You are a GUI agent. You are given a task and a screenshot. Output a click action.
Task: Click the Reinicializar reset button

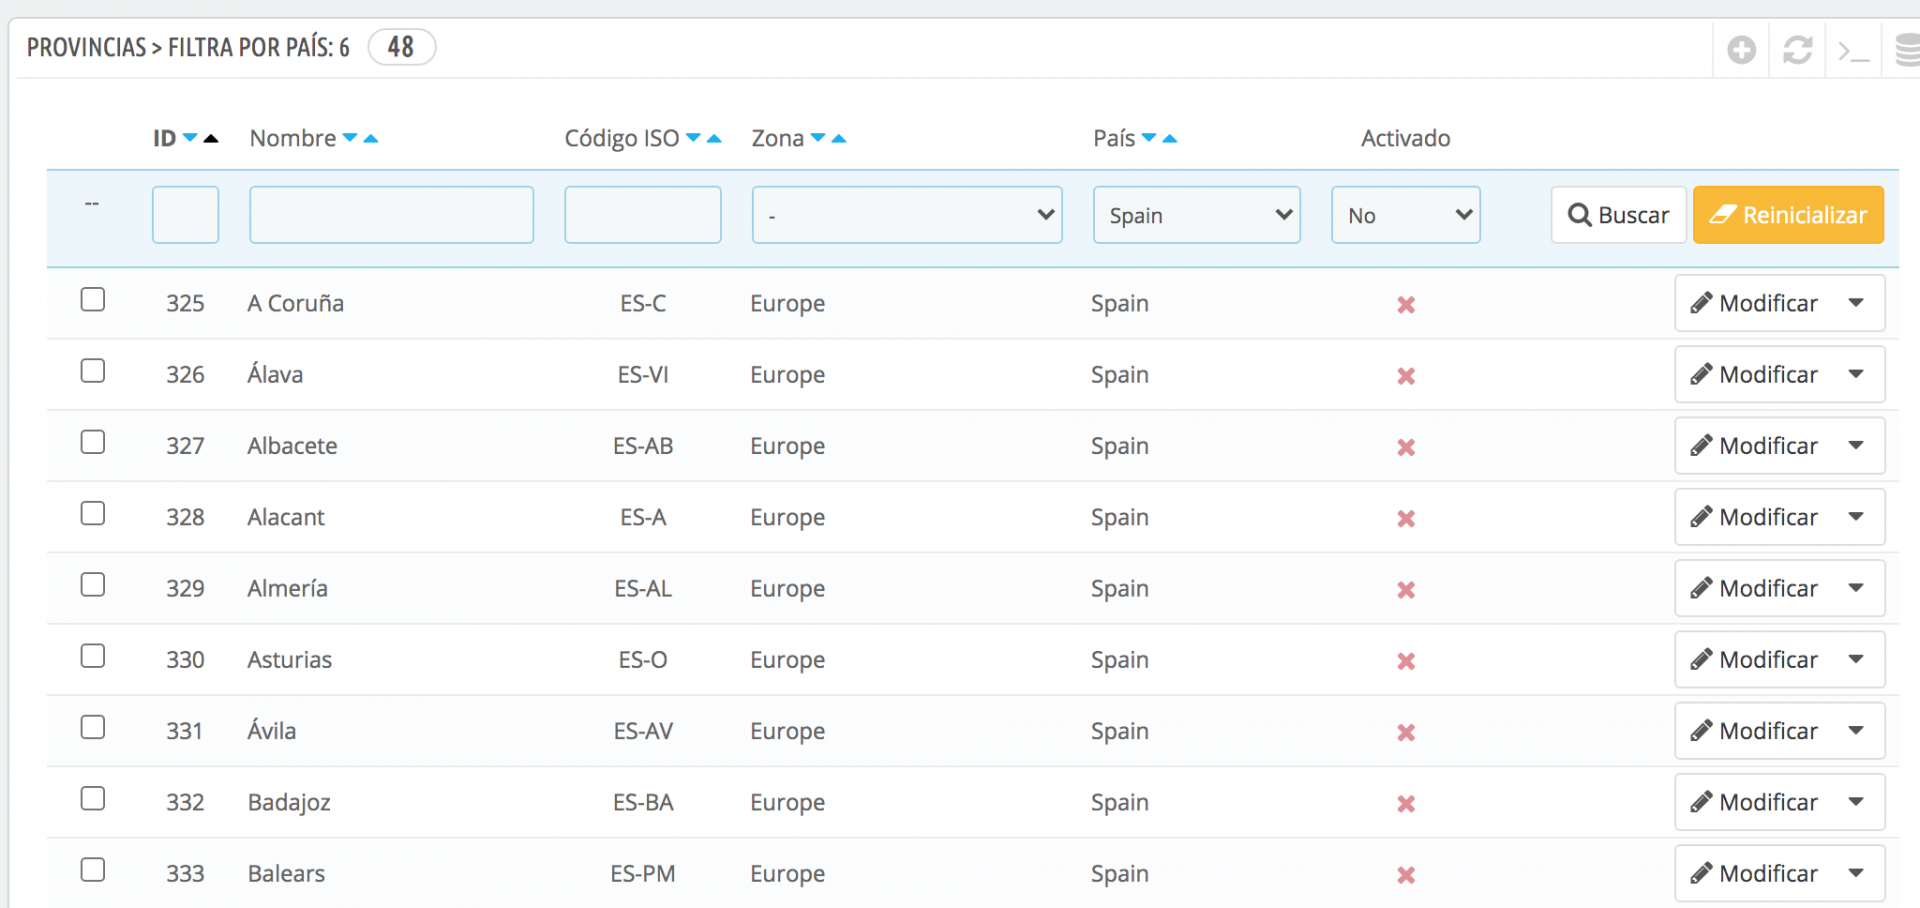(x=1788, y=215)
